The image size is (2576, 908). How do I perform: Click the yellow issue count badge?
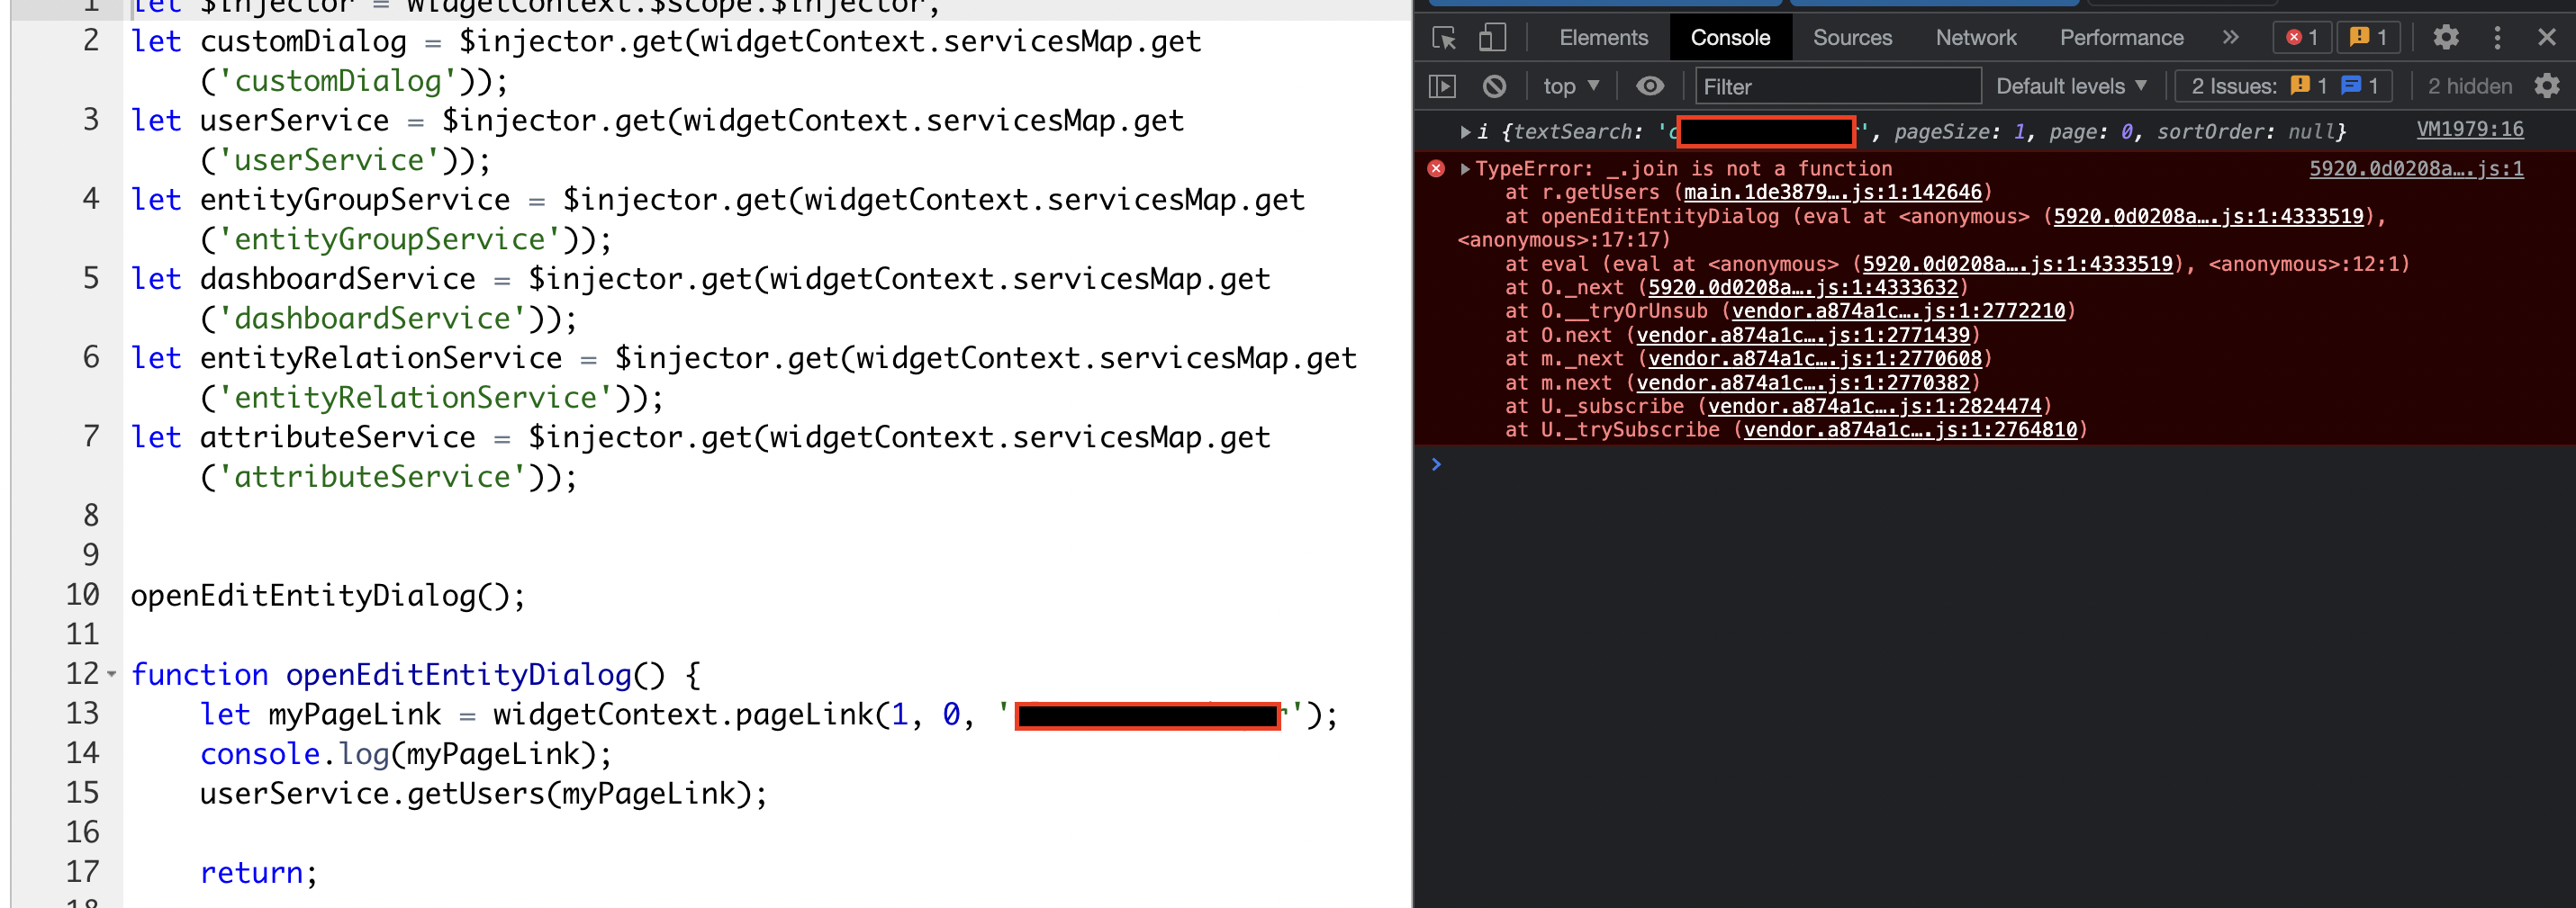click(x=2368, y=37)
